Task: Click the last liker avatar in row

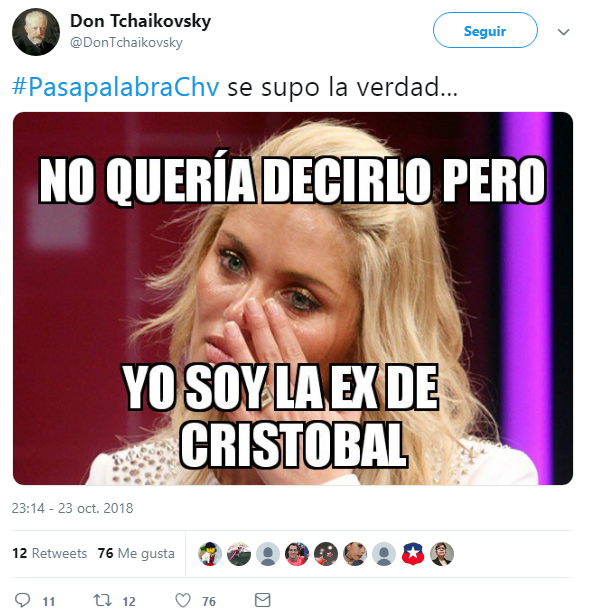Action: [442, 554]
